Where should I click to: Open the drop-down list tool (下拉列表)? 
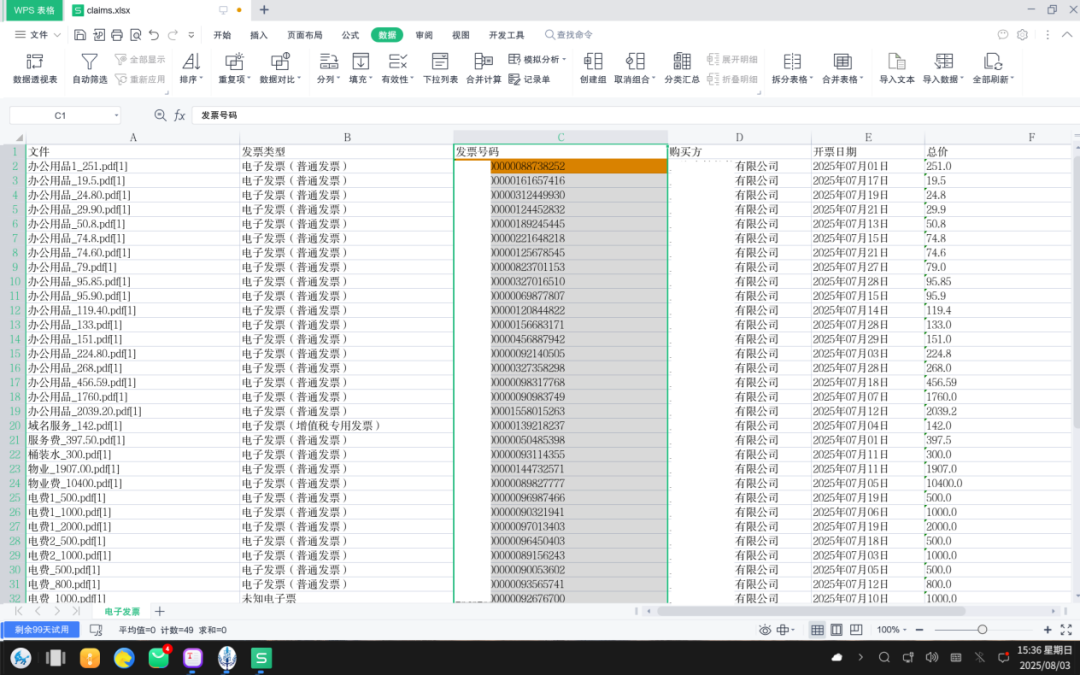pos(440,68)
